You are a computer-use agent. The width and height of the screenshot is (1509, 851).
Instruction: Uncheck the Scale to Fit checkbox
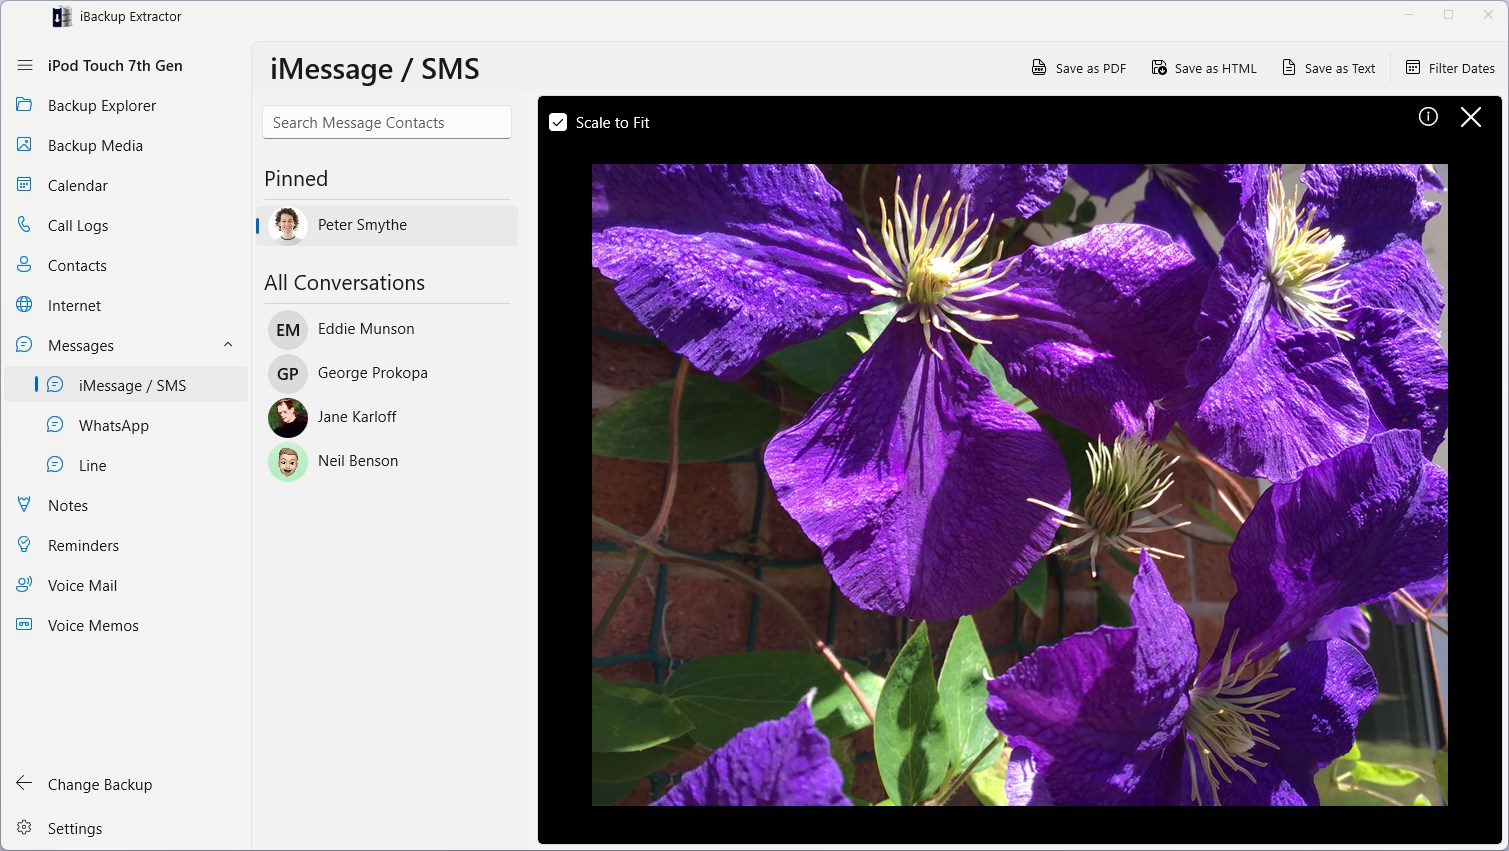point(558,123)
